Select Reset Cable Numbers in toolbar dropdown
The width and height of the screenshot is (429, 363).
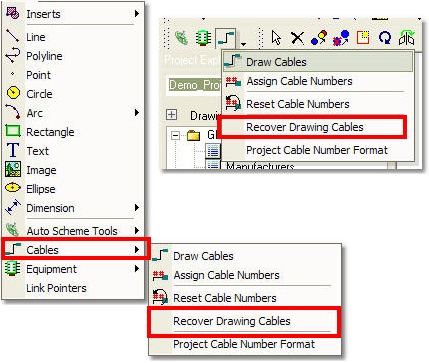tap(318, 104)
